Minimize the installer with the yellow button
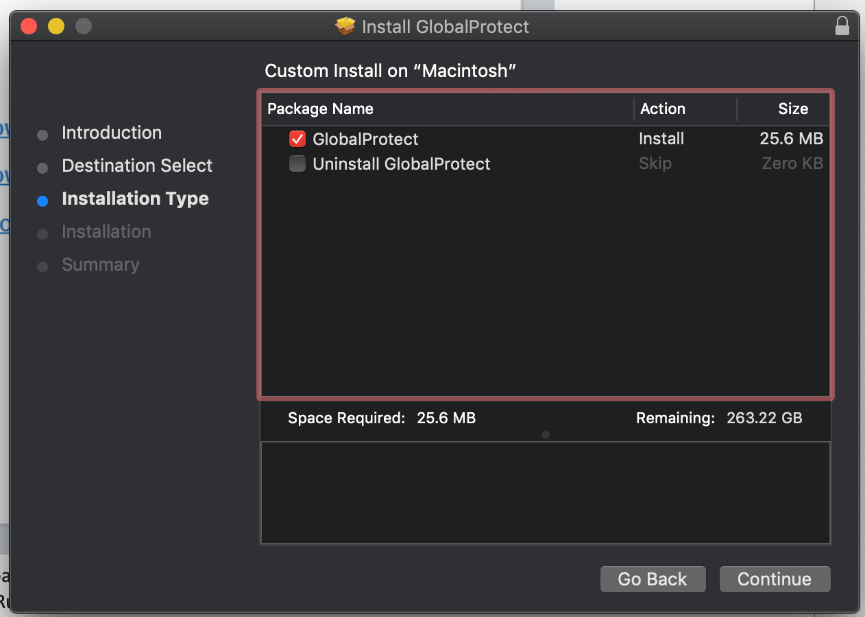The image size is (865, 617). (x=56, y=26)
